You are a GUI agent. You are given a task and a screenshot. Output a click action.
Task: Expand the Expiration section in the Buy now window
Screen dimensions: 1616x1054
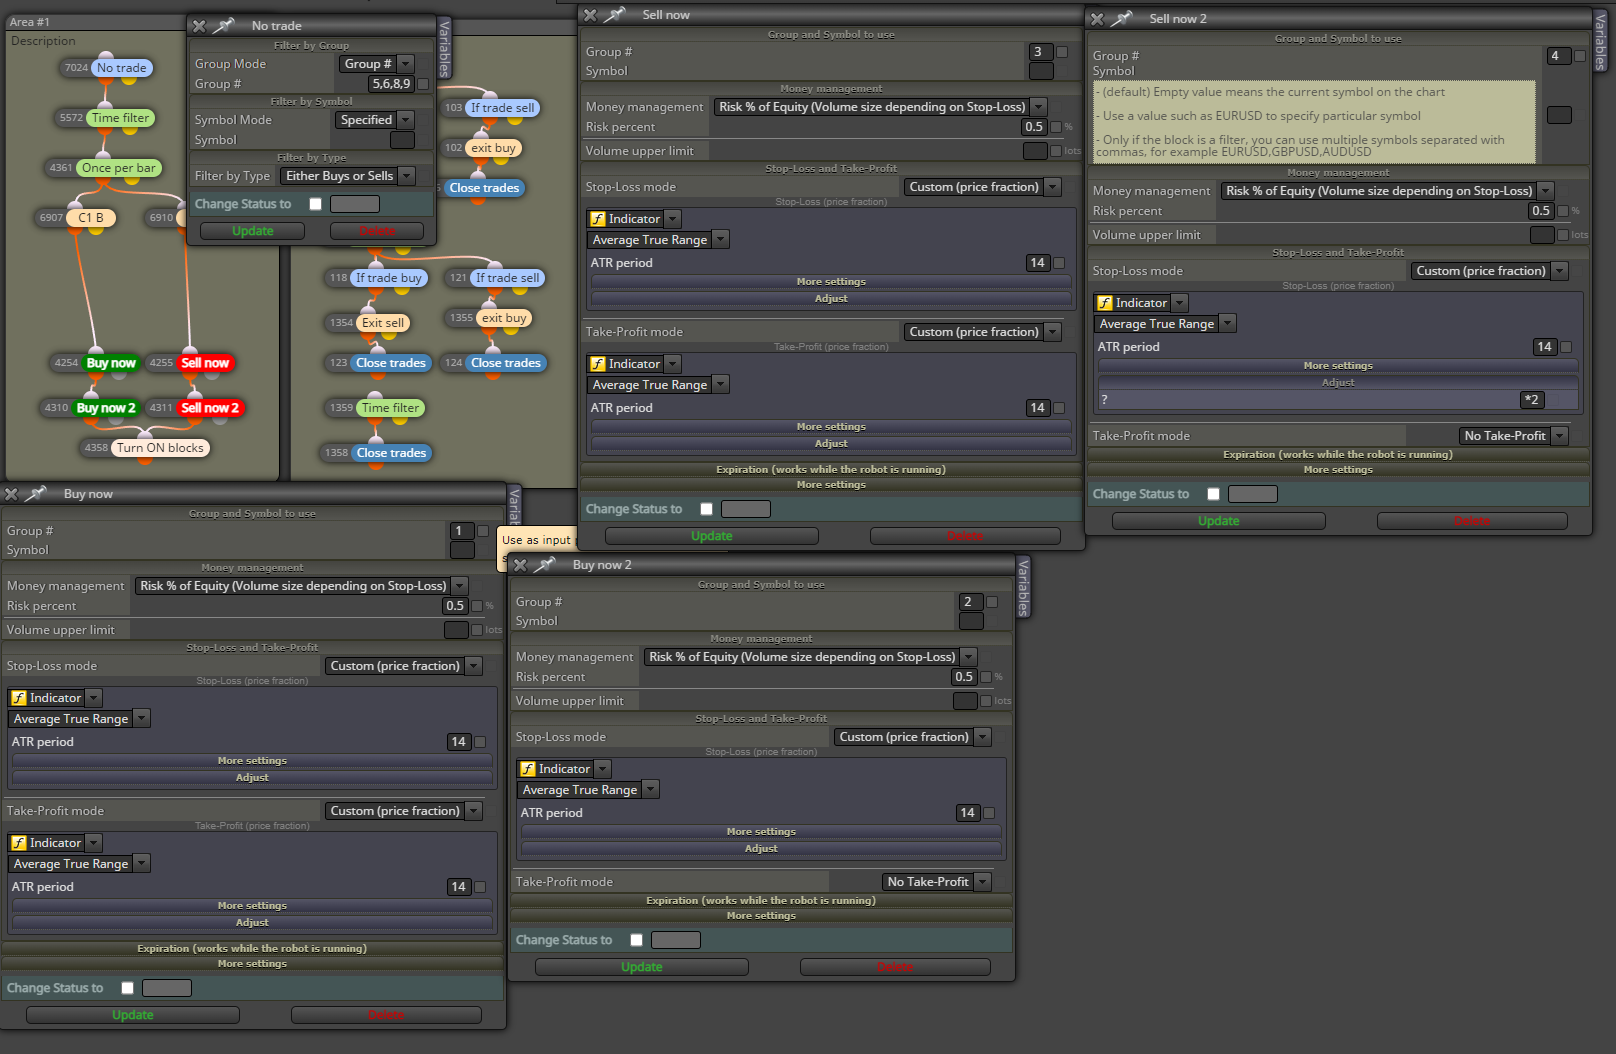point(252,949)
